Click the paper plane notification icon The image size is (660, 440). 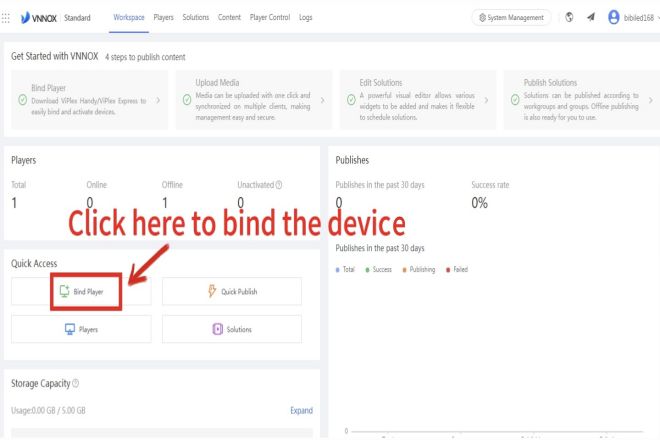pos(591,17)
